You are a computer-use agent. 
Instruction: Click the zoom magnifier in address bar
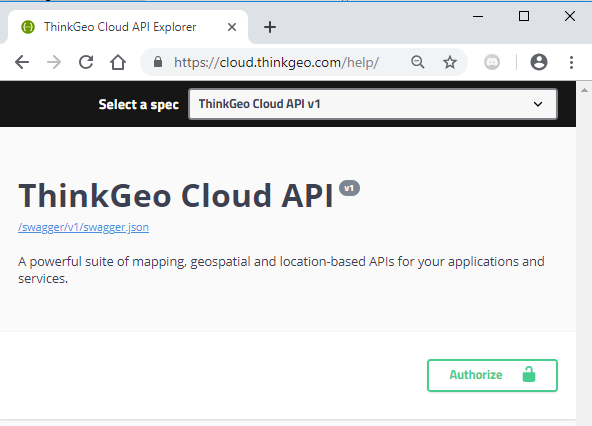point(418,62)
